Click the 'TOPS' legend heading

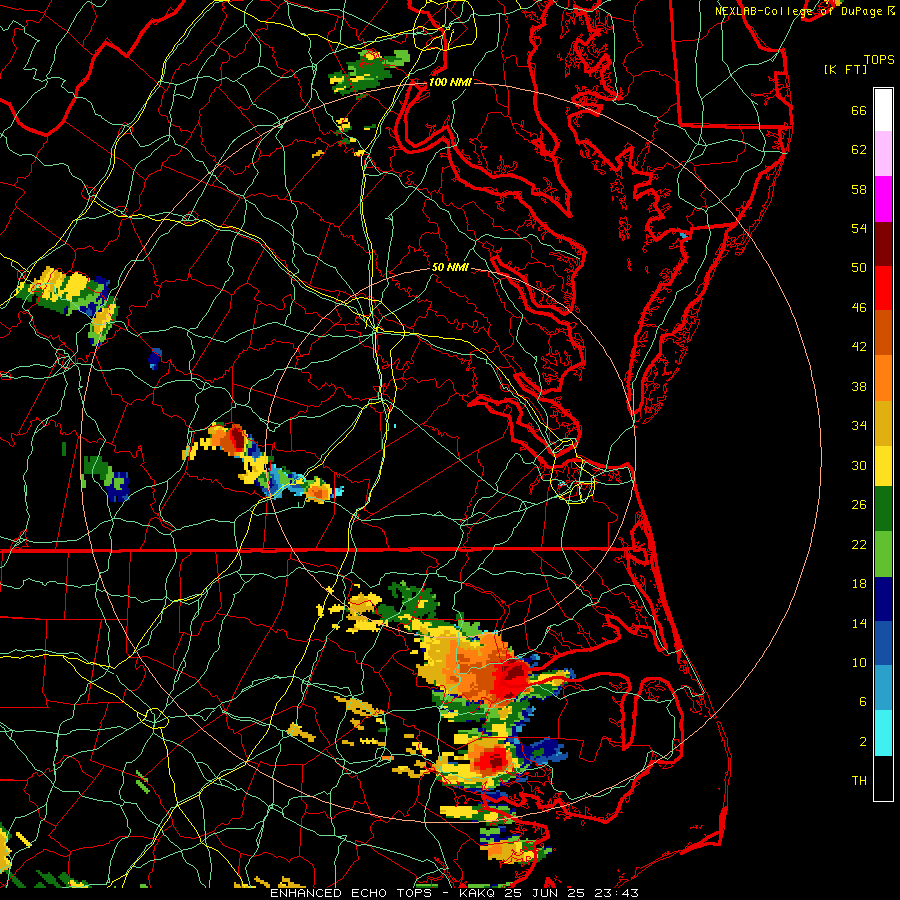point(879,60)
